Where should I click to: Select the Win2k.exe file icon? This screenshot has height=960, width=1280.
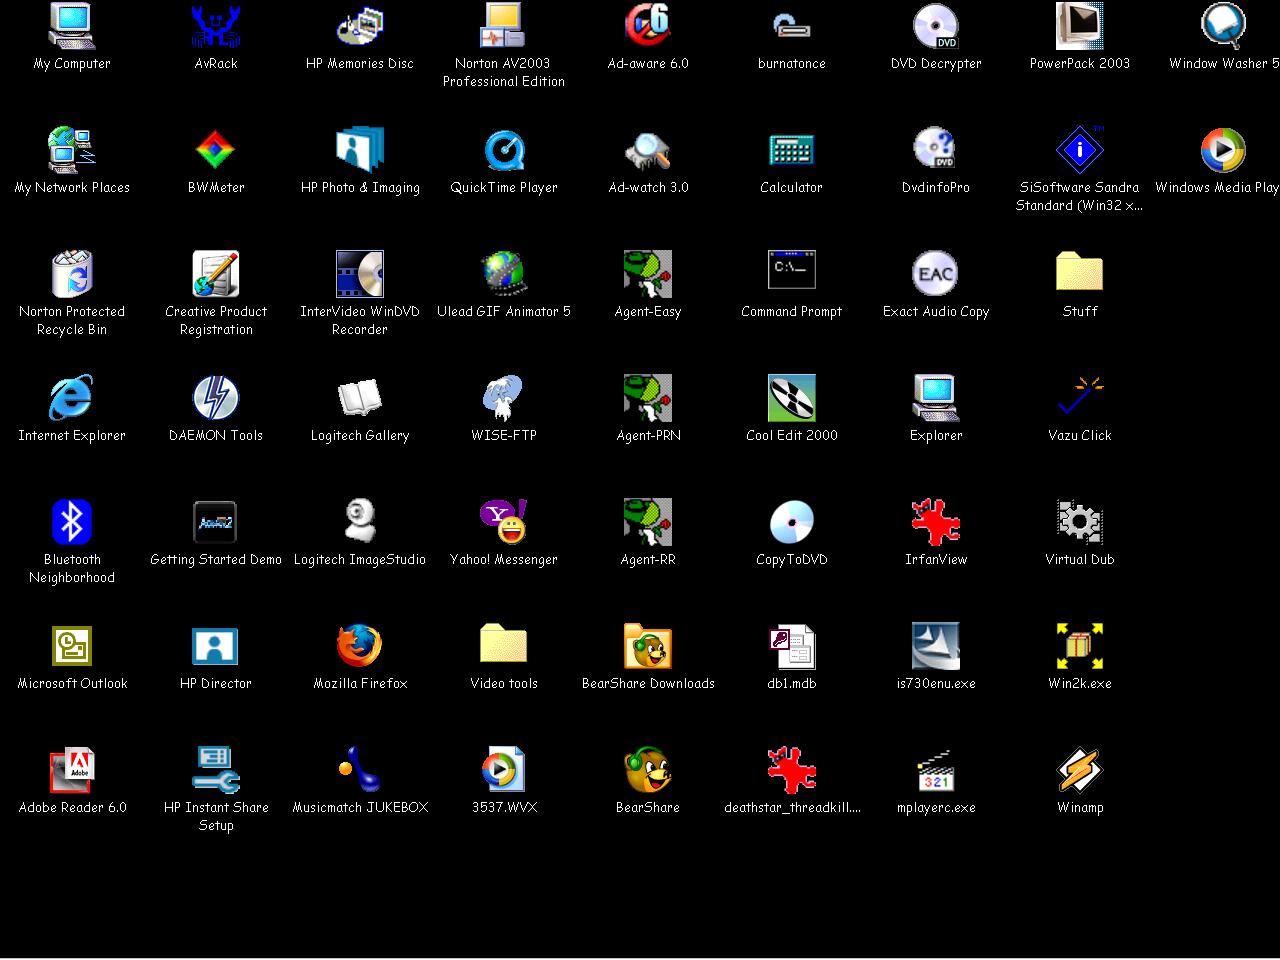click(x=1080, y=646)
